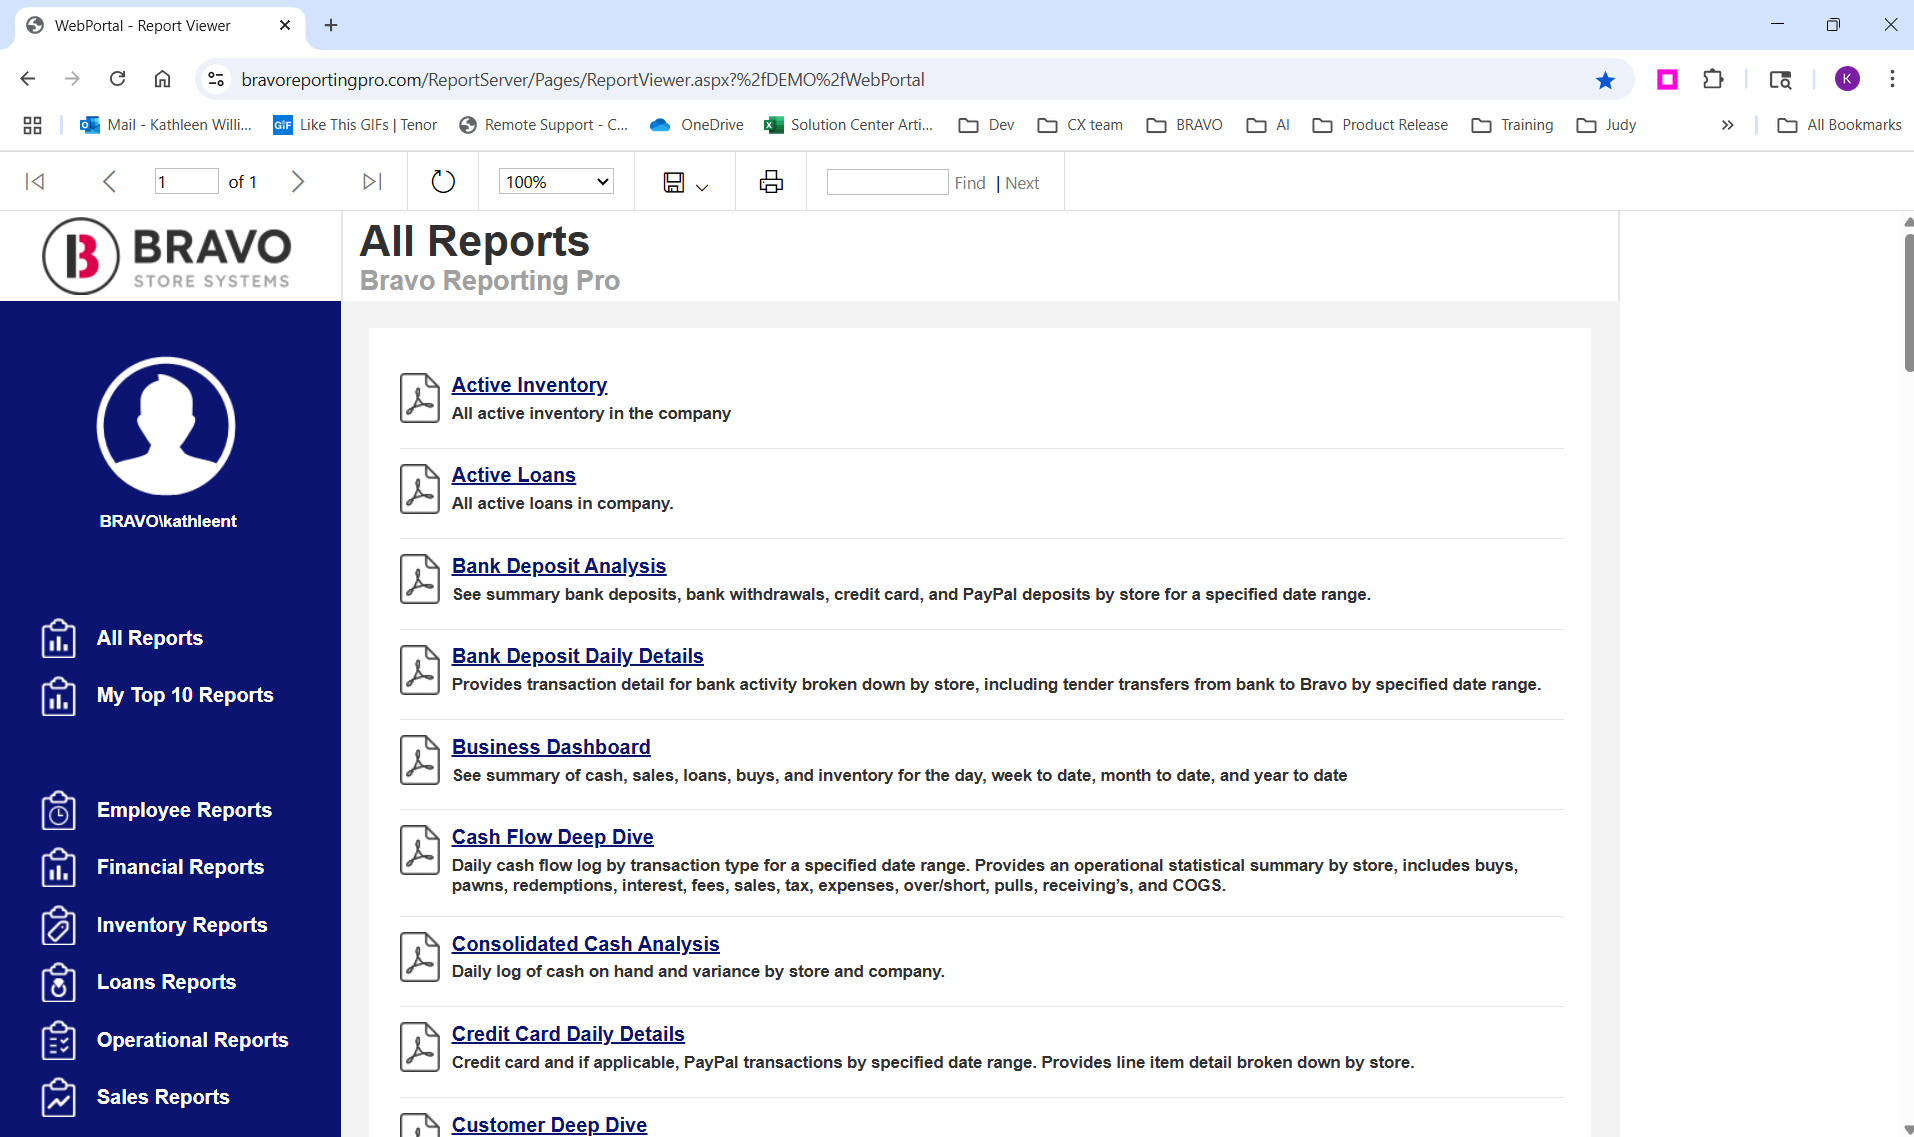Open the Training bookmarks folder

click(1512, 125)
